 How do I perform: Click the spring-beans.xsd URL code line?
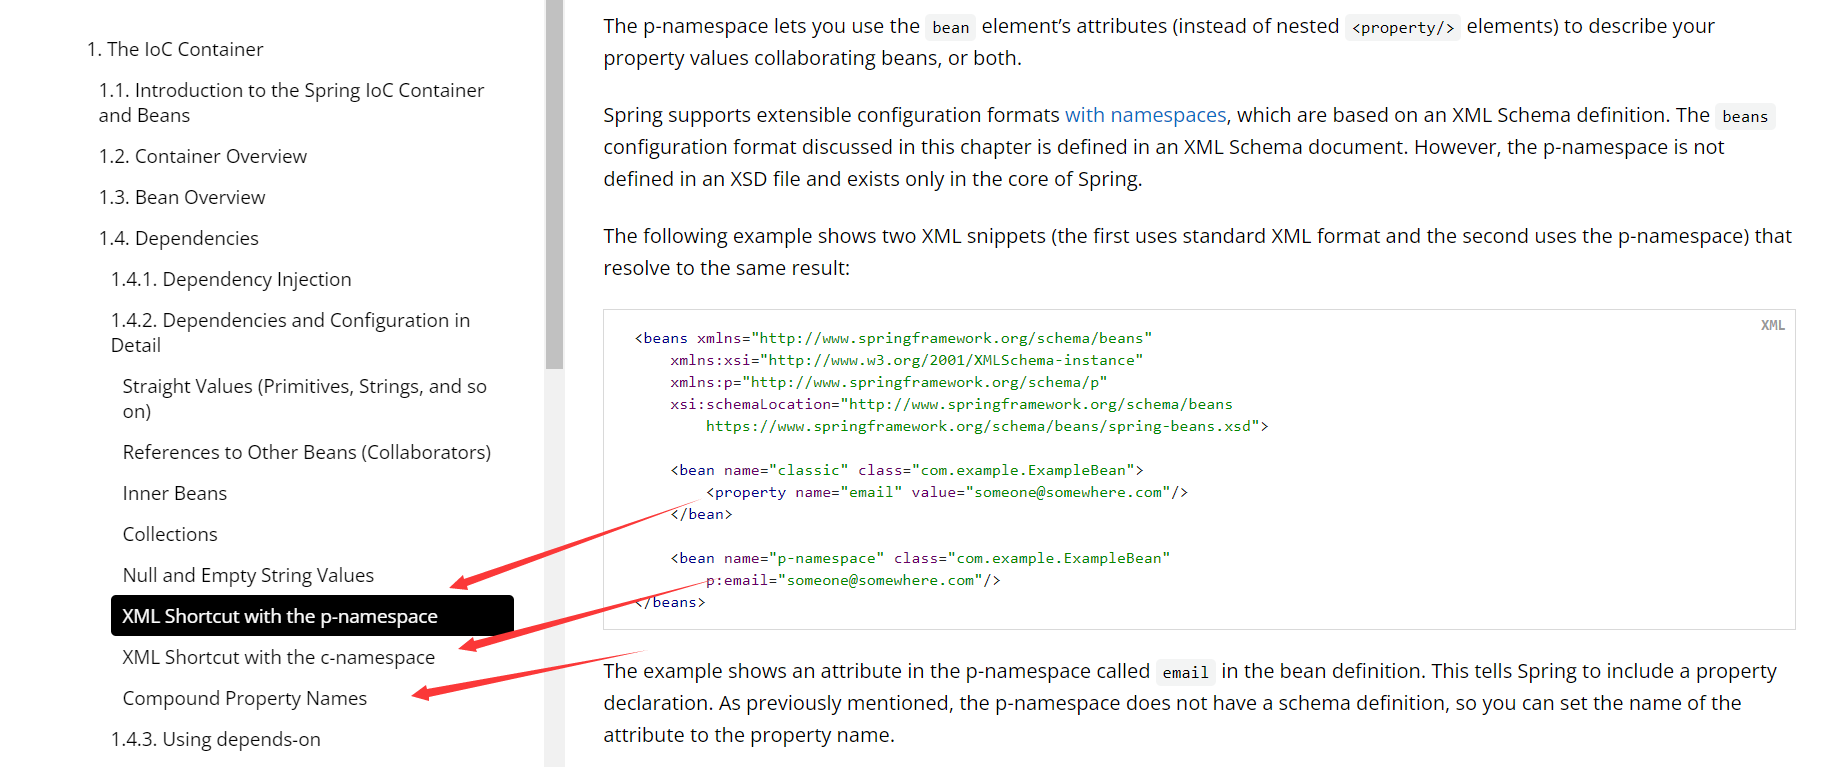point(987,426)
